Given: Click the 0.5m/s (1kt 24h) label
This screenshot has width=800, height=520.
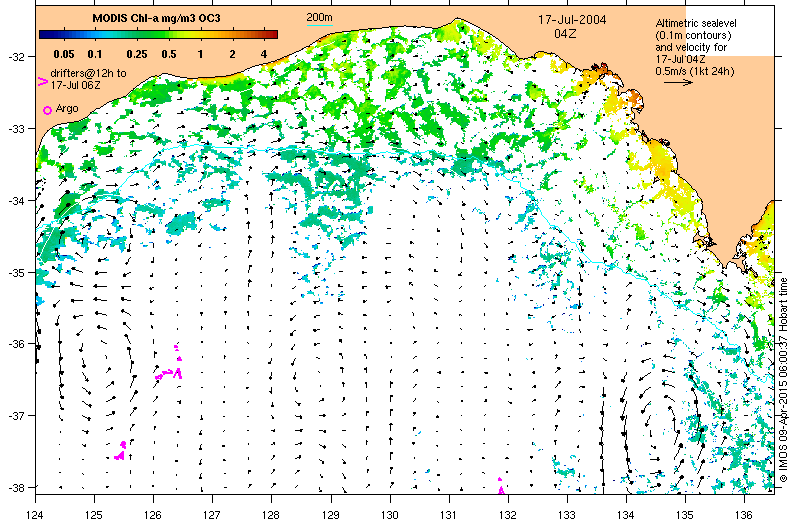Looking at the screenshot, I should click(x=695, y=71).
